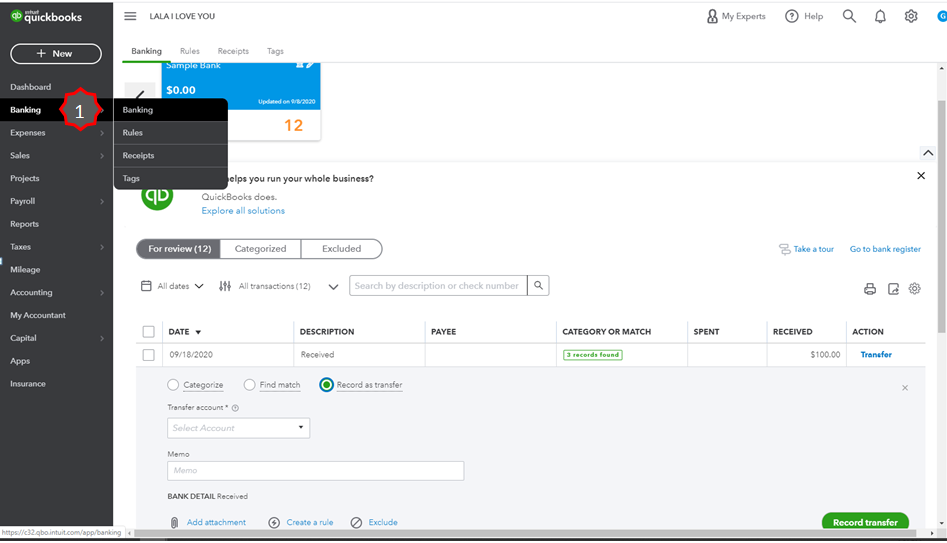
Task: Toggle the select-all transactions checkbox
Action: click(149, 332)
